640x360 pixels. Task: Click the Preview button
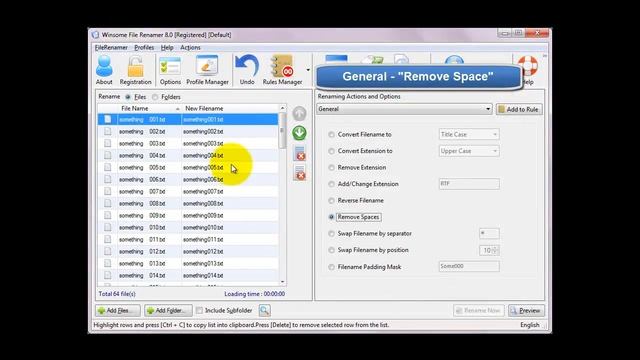tap(526, 311)
